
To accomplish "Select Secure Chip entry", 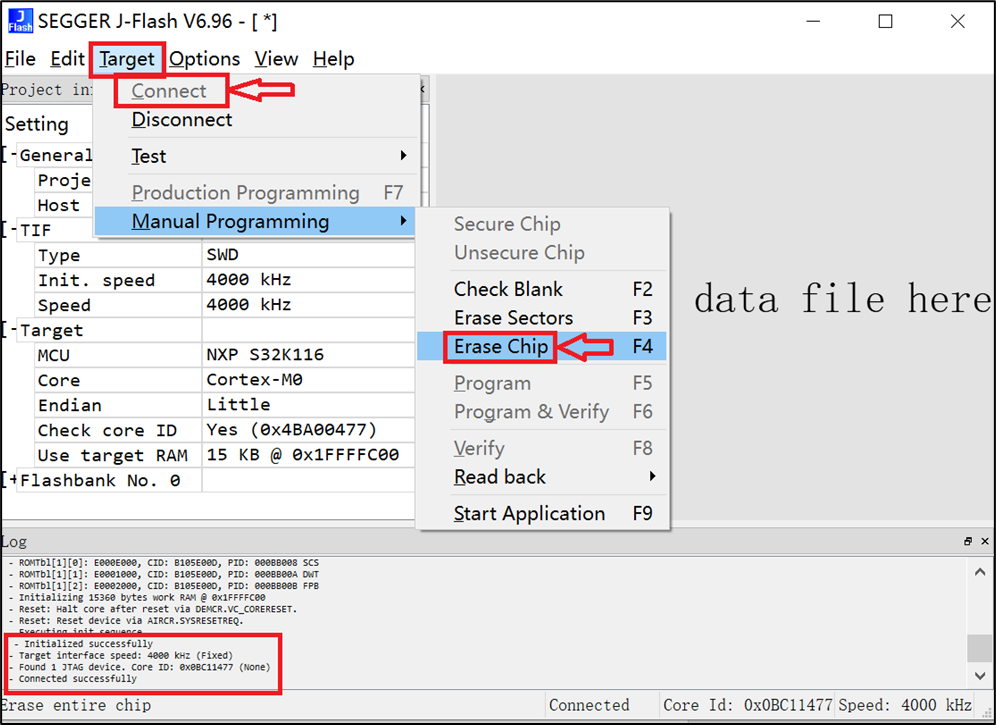I will (x=541, y=224).
